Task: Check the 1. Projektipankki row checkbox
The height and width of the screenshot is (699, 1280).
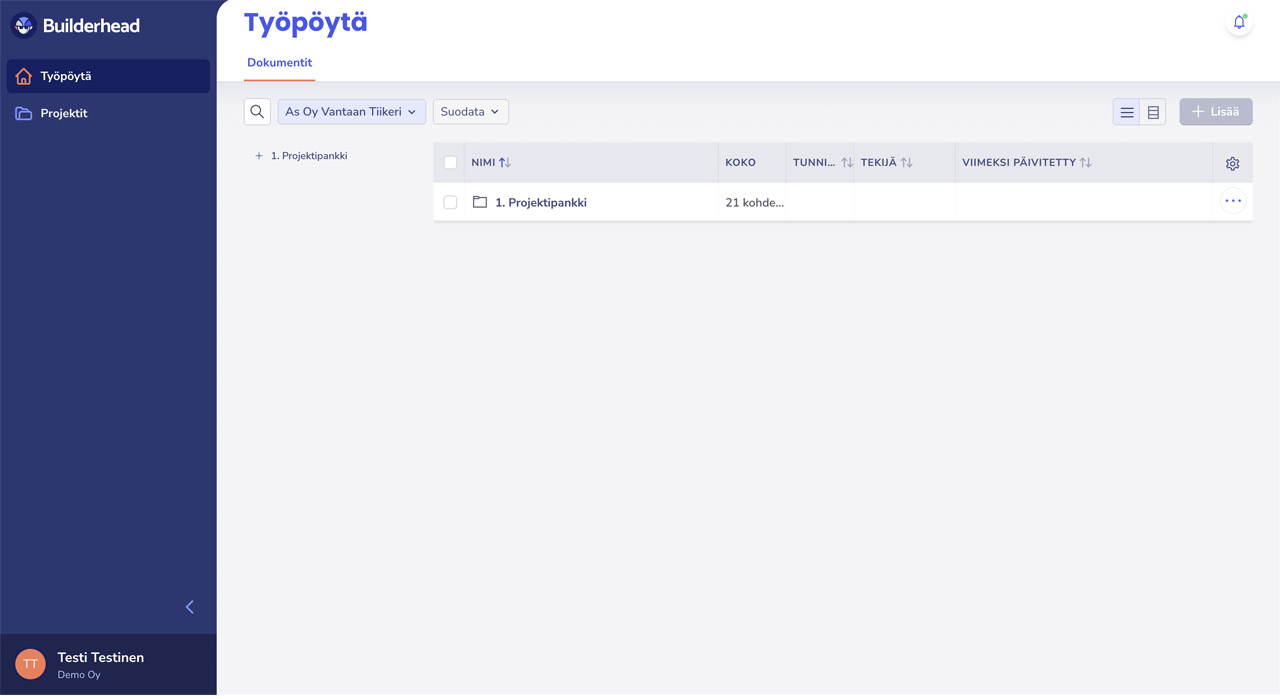Action: coord(450,202)
